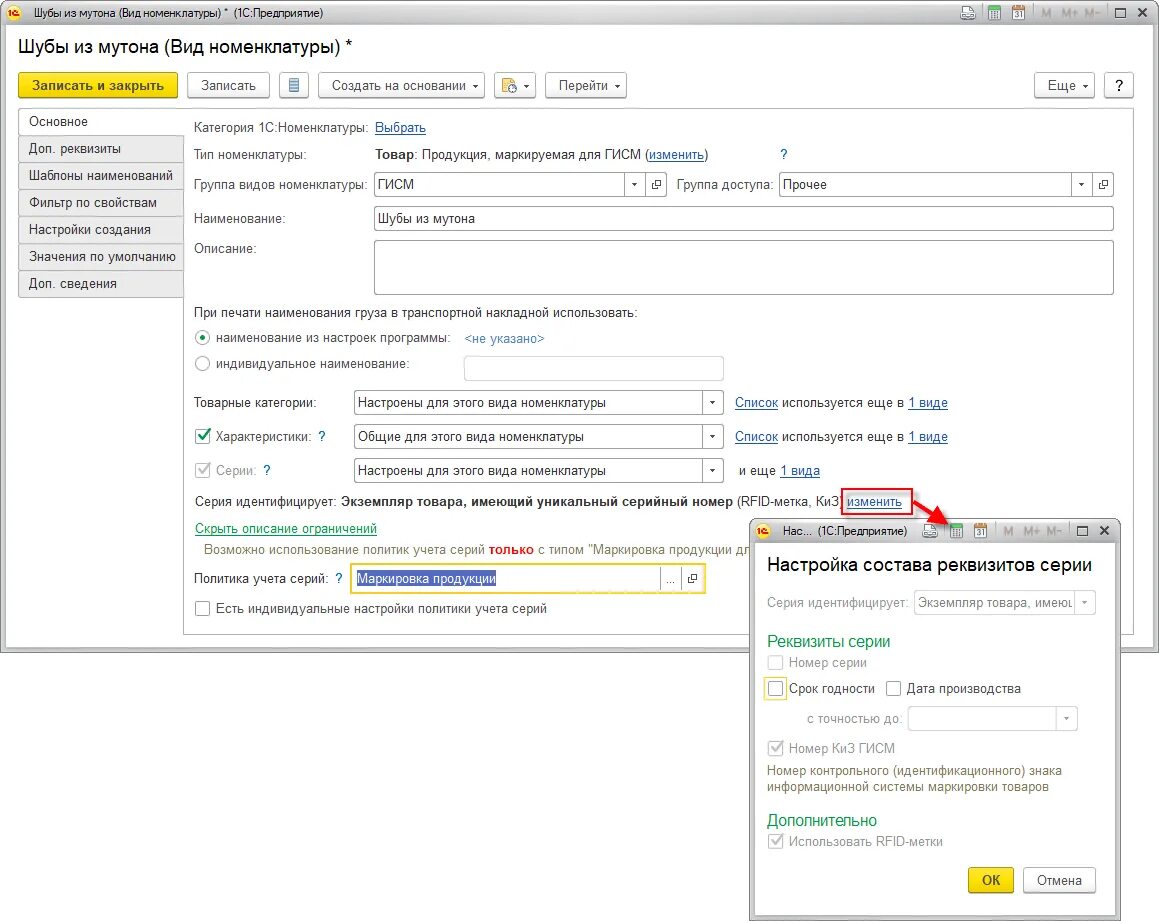
Task: Select radio наименование из настроек программы
Action: [202, 338]
